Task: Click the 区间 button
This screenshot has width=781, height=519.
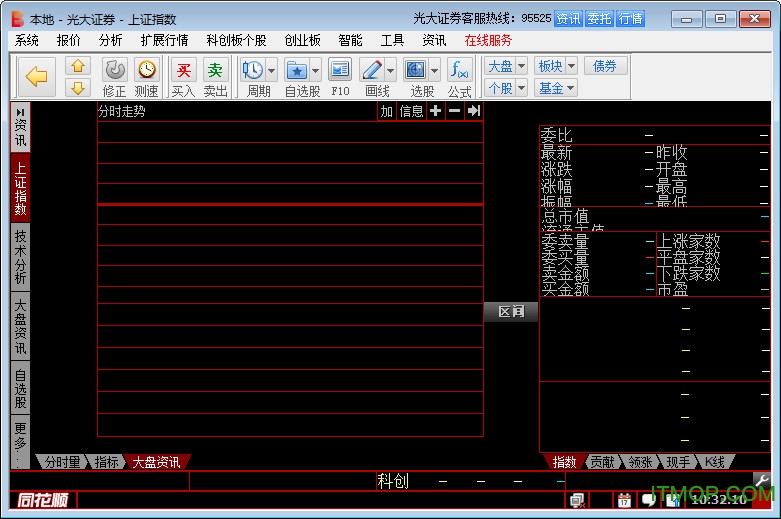Action: [x=510, y=312]
